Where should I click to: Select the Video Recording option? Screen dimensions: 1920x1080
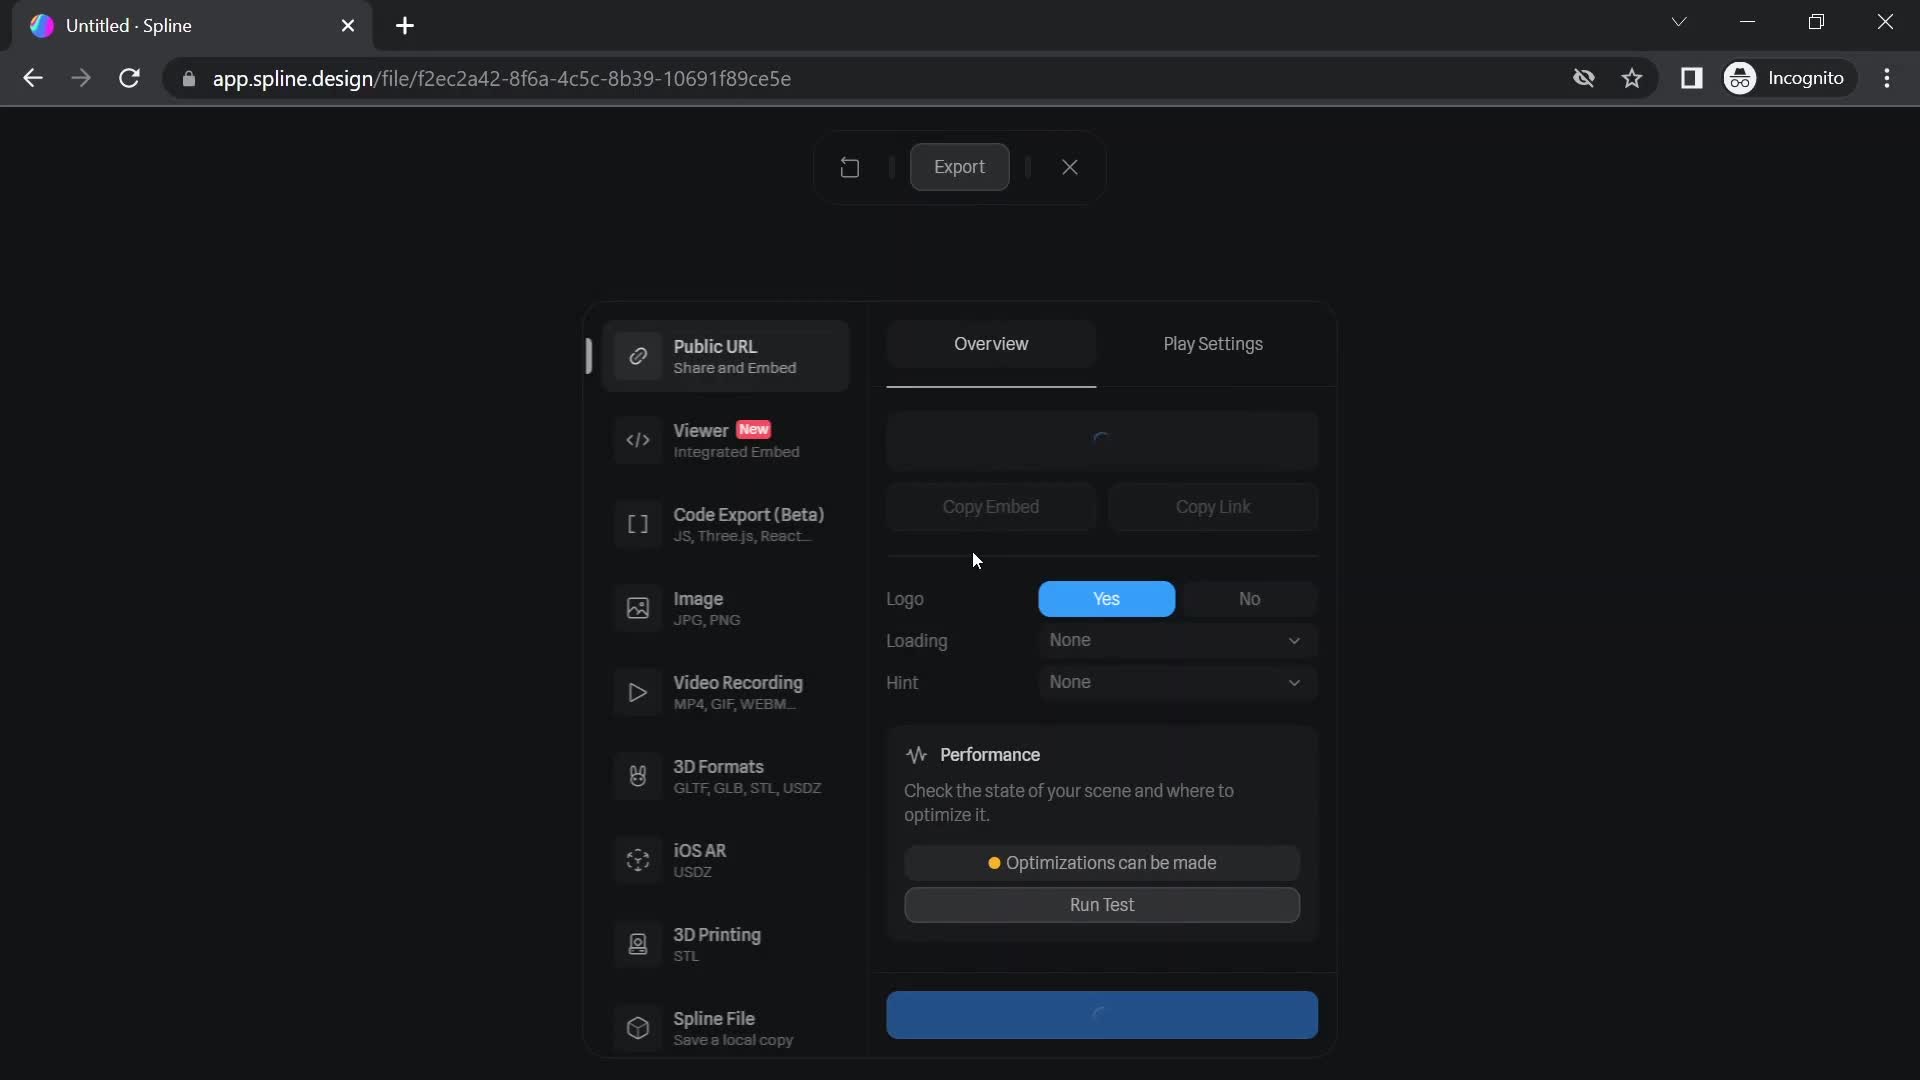click(x=726, y=692)
